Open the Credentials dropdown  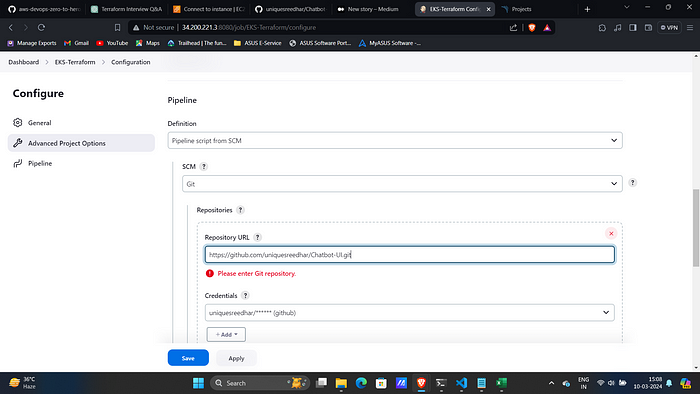coord(409,313)
